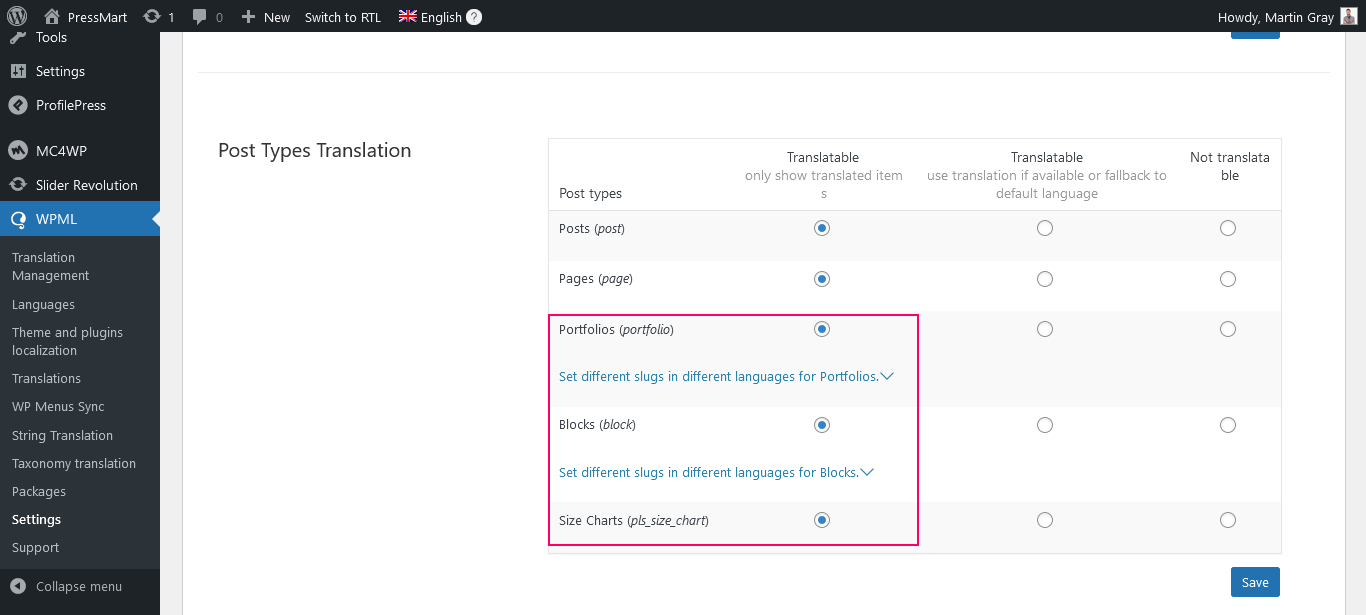Viewport: 1366px width, 615px height.
Task: Open the MC4WP sidebar icon
Action: (x=17, y=151)
